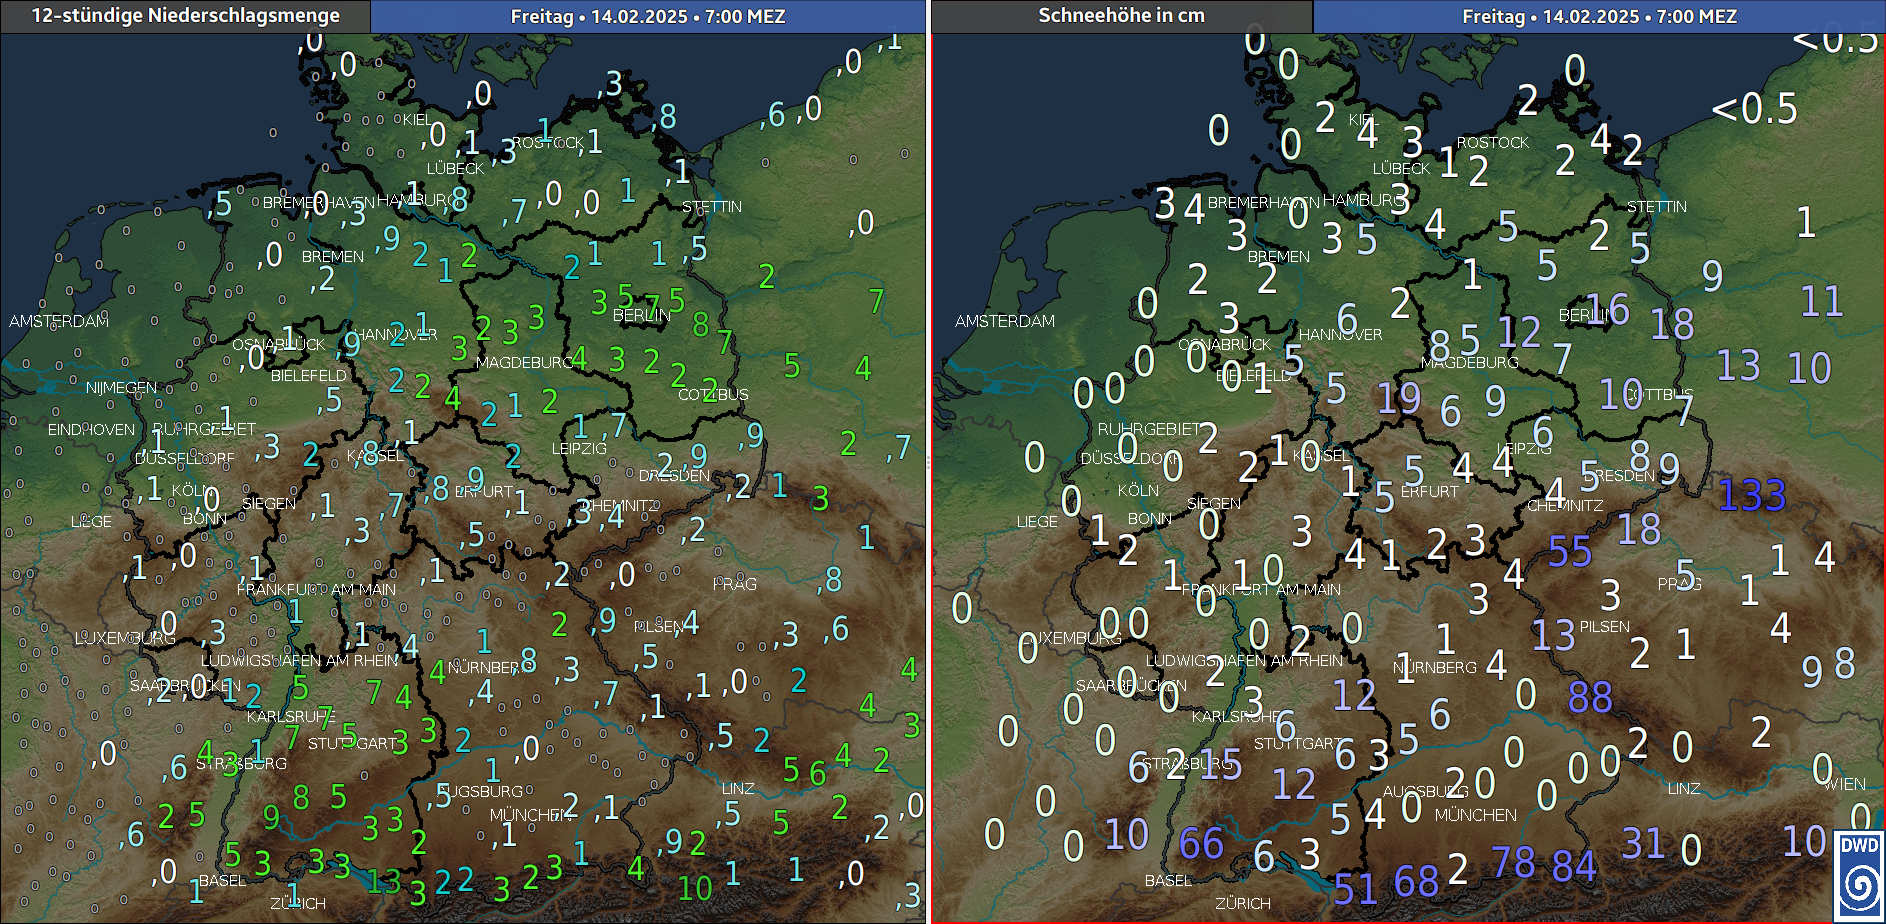The image size is (1886, 924).
Task: Click ZÜRICH label on snow map
Action: pos(1243,903)
